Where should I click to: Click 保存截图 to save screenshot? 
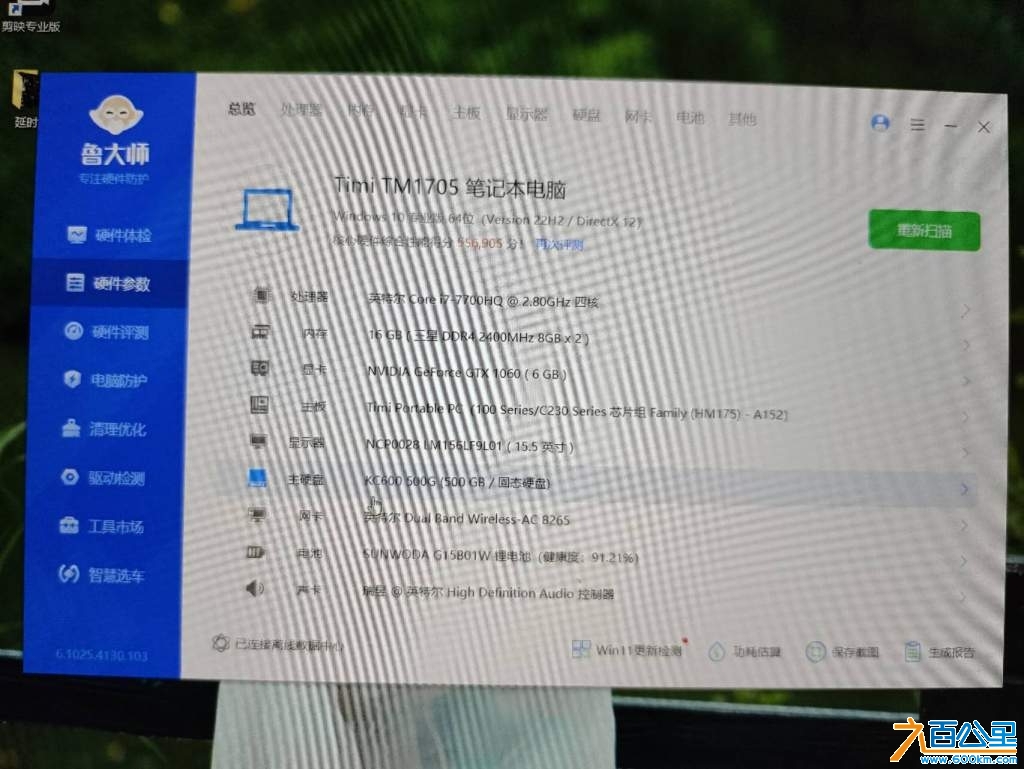coord(842,652)
